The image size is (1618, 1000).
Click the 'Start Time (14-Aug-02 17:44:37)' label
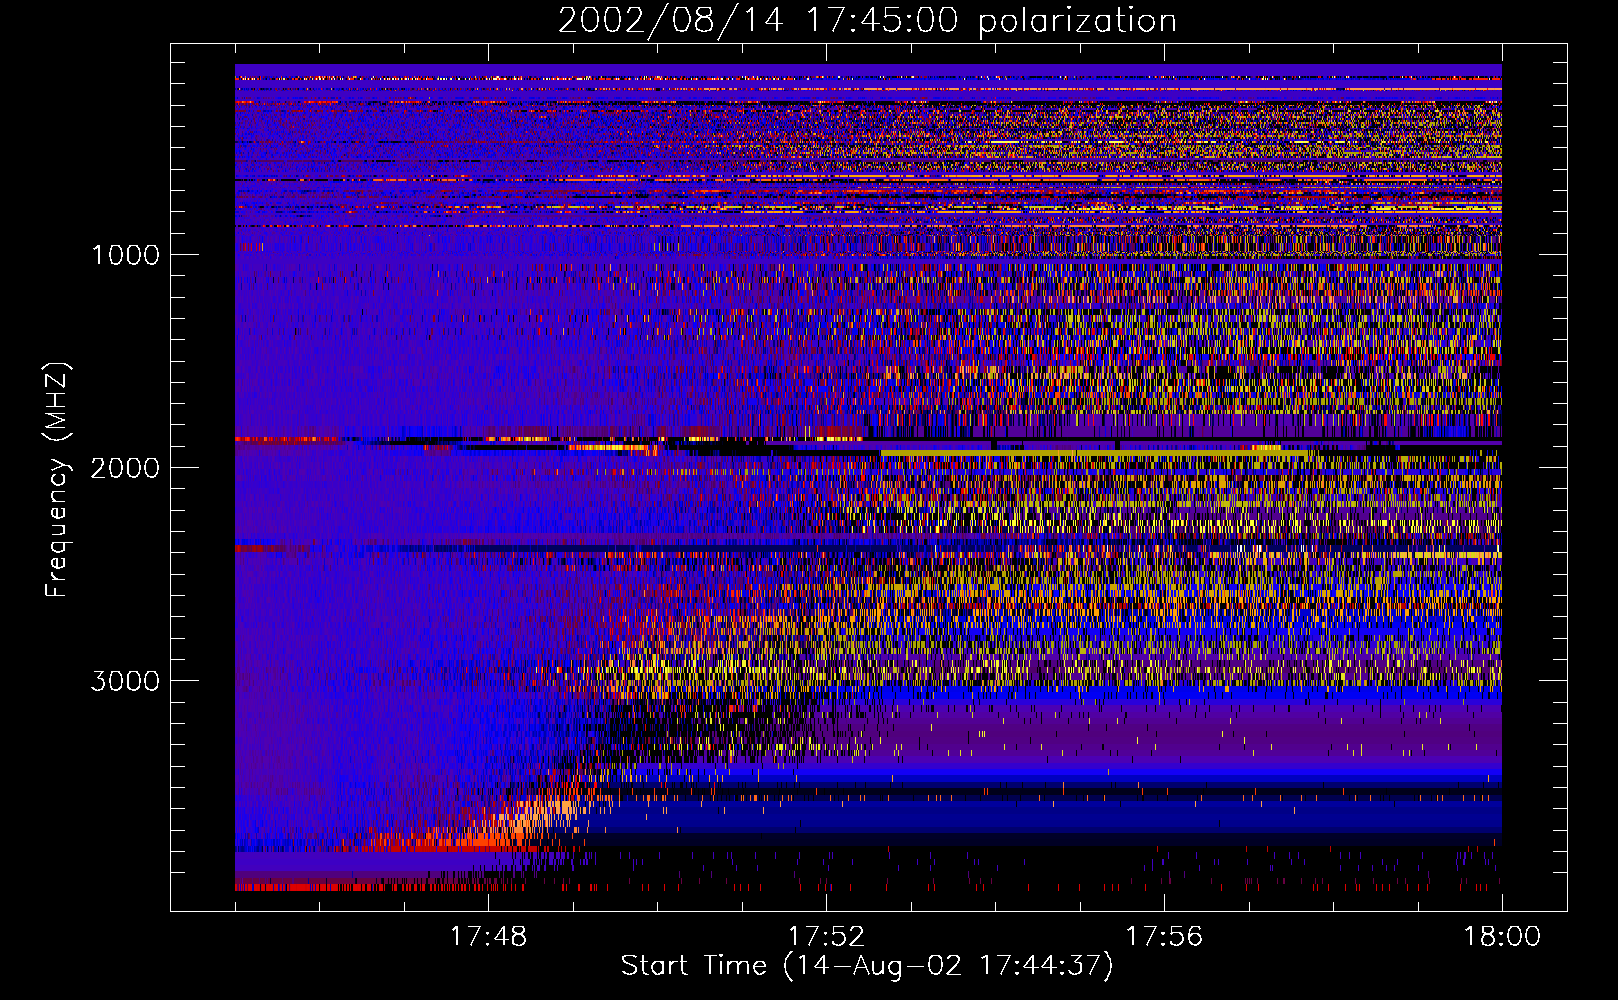click(867, 966)
